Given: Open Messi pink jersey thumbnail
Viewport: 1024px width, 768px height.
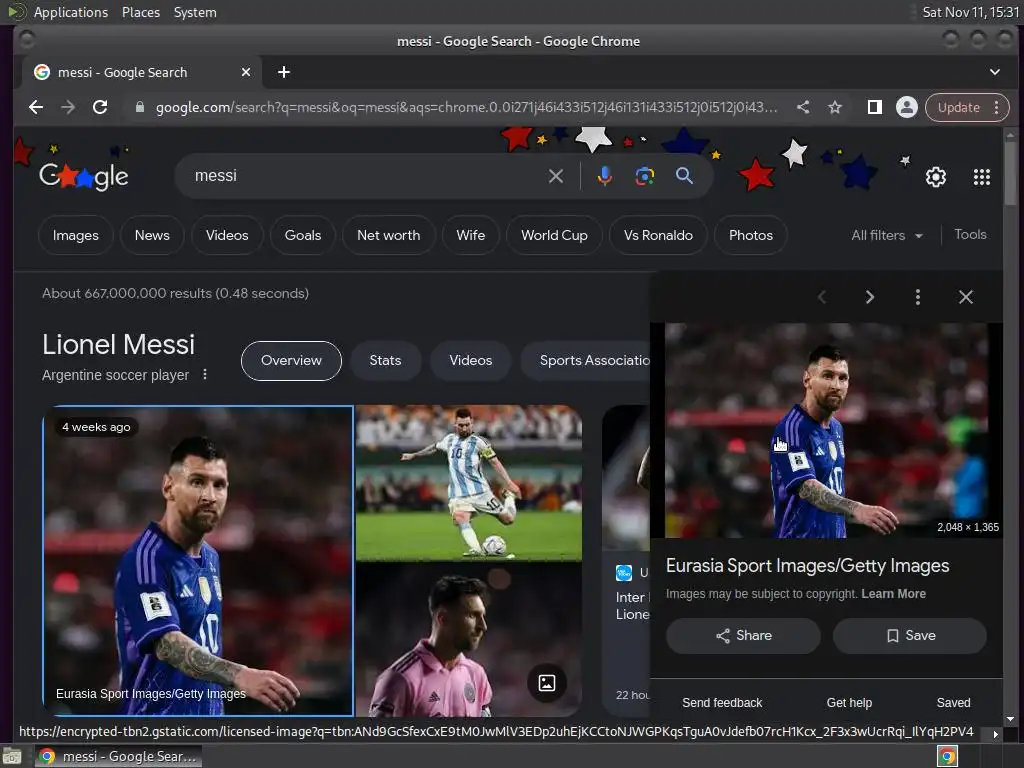Looking at the screenshot, I should point(469,640).
